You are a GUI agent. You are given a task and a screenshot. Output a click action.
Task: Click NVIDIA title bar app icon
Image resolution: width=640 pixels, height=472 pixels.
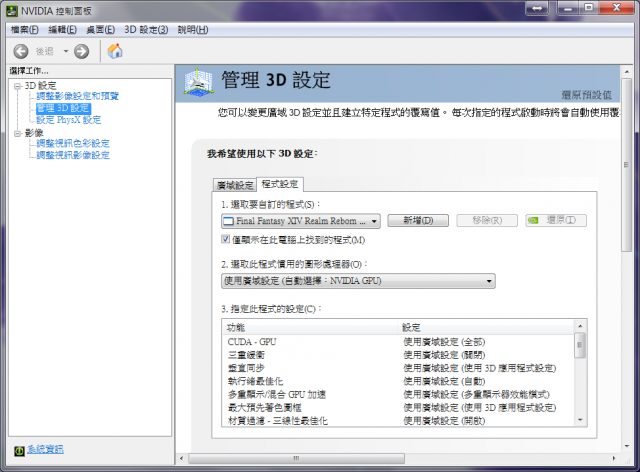click(x=12, y=10)
